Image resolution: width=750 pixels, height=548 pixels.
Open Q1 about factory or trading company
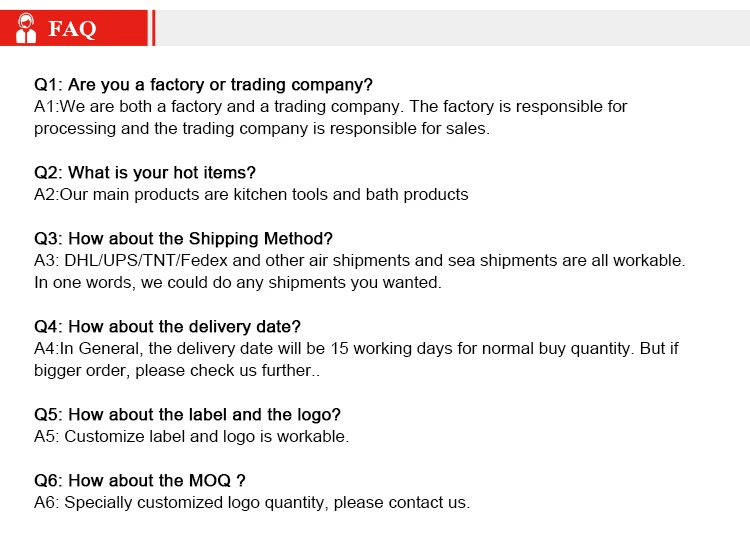(x=203, y=84)
